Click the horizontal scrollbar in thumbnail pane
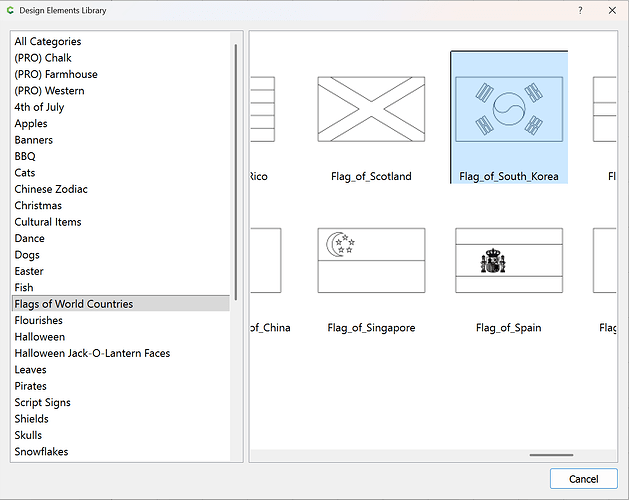The image size is (629, 500). tap(551, 455)
